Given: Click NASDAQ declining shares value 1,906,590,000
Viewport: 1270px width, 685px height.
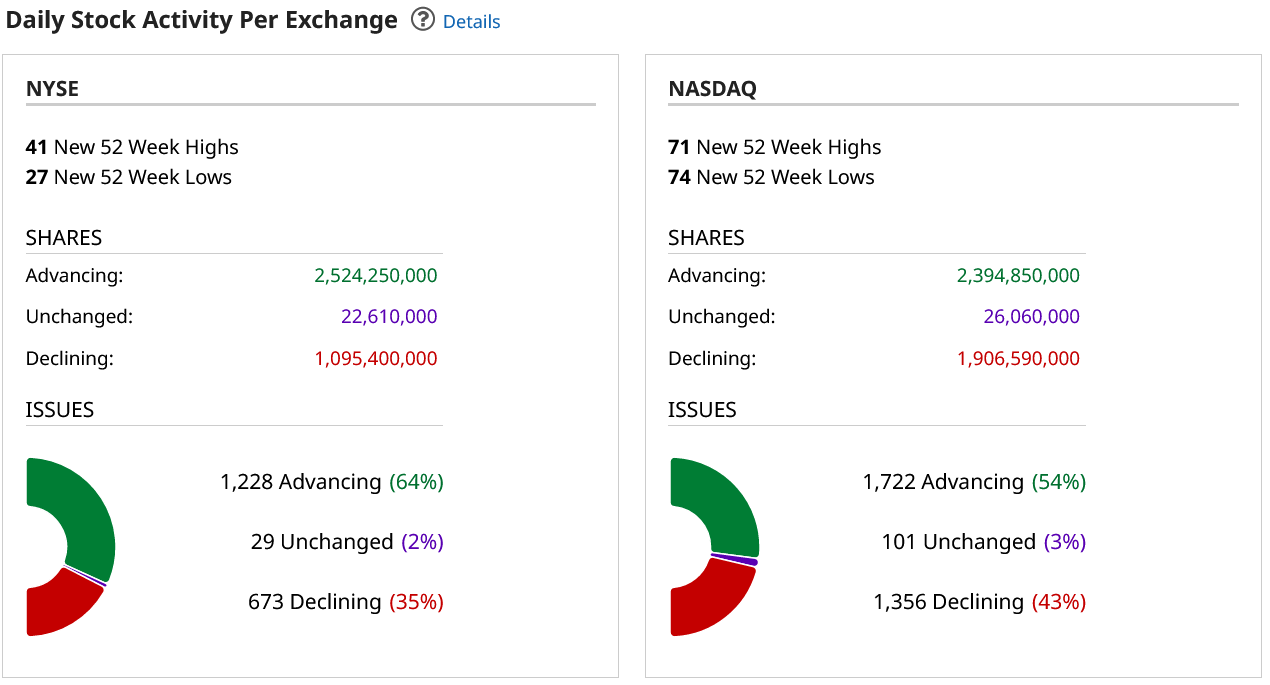Looking at the screenshot, I should tap(1018, 358).
